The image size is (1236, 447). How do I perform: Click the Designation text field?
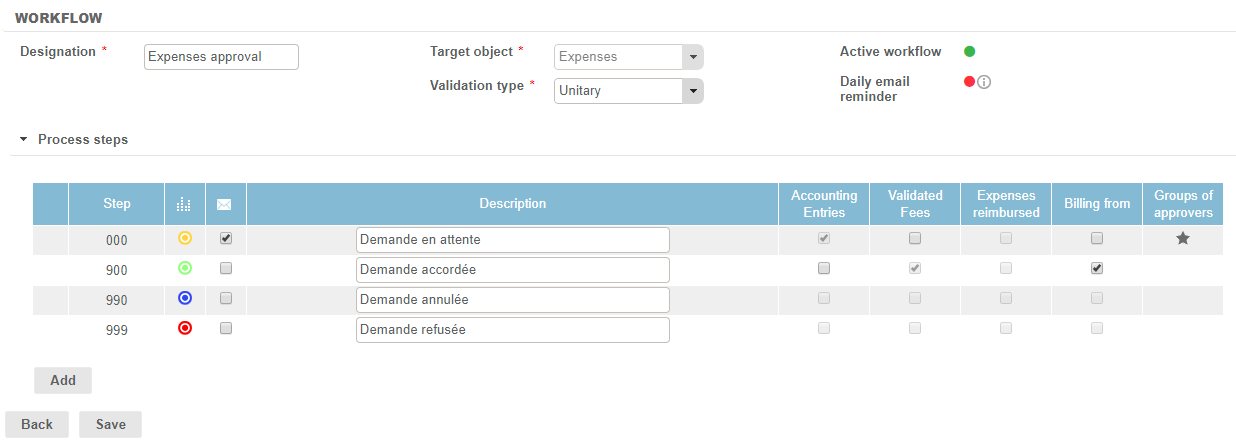pos(221,57)
